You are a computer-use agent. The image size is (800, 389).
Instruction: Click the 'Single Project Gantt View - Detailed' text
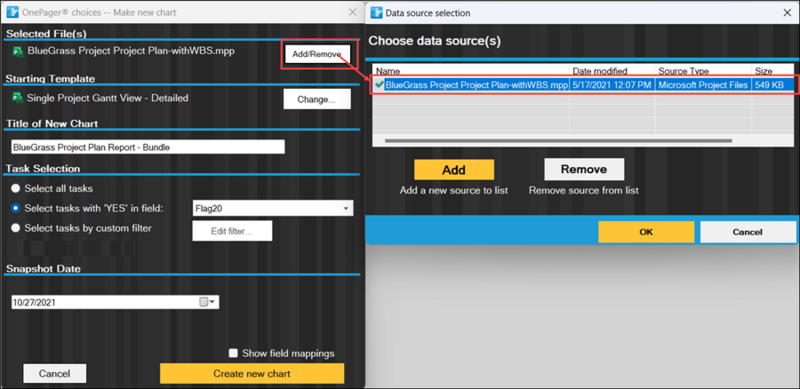pyautogui.click(x=108, y=98)
